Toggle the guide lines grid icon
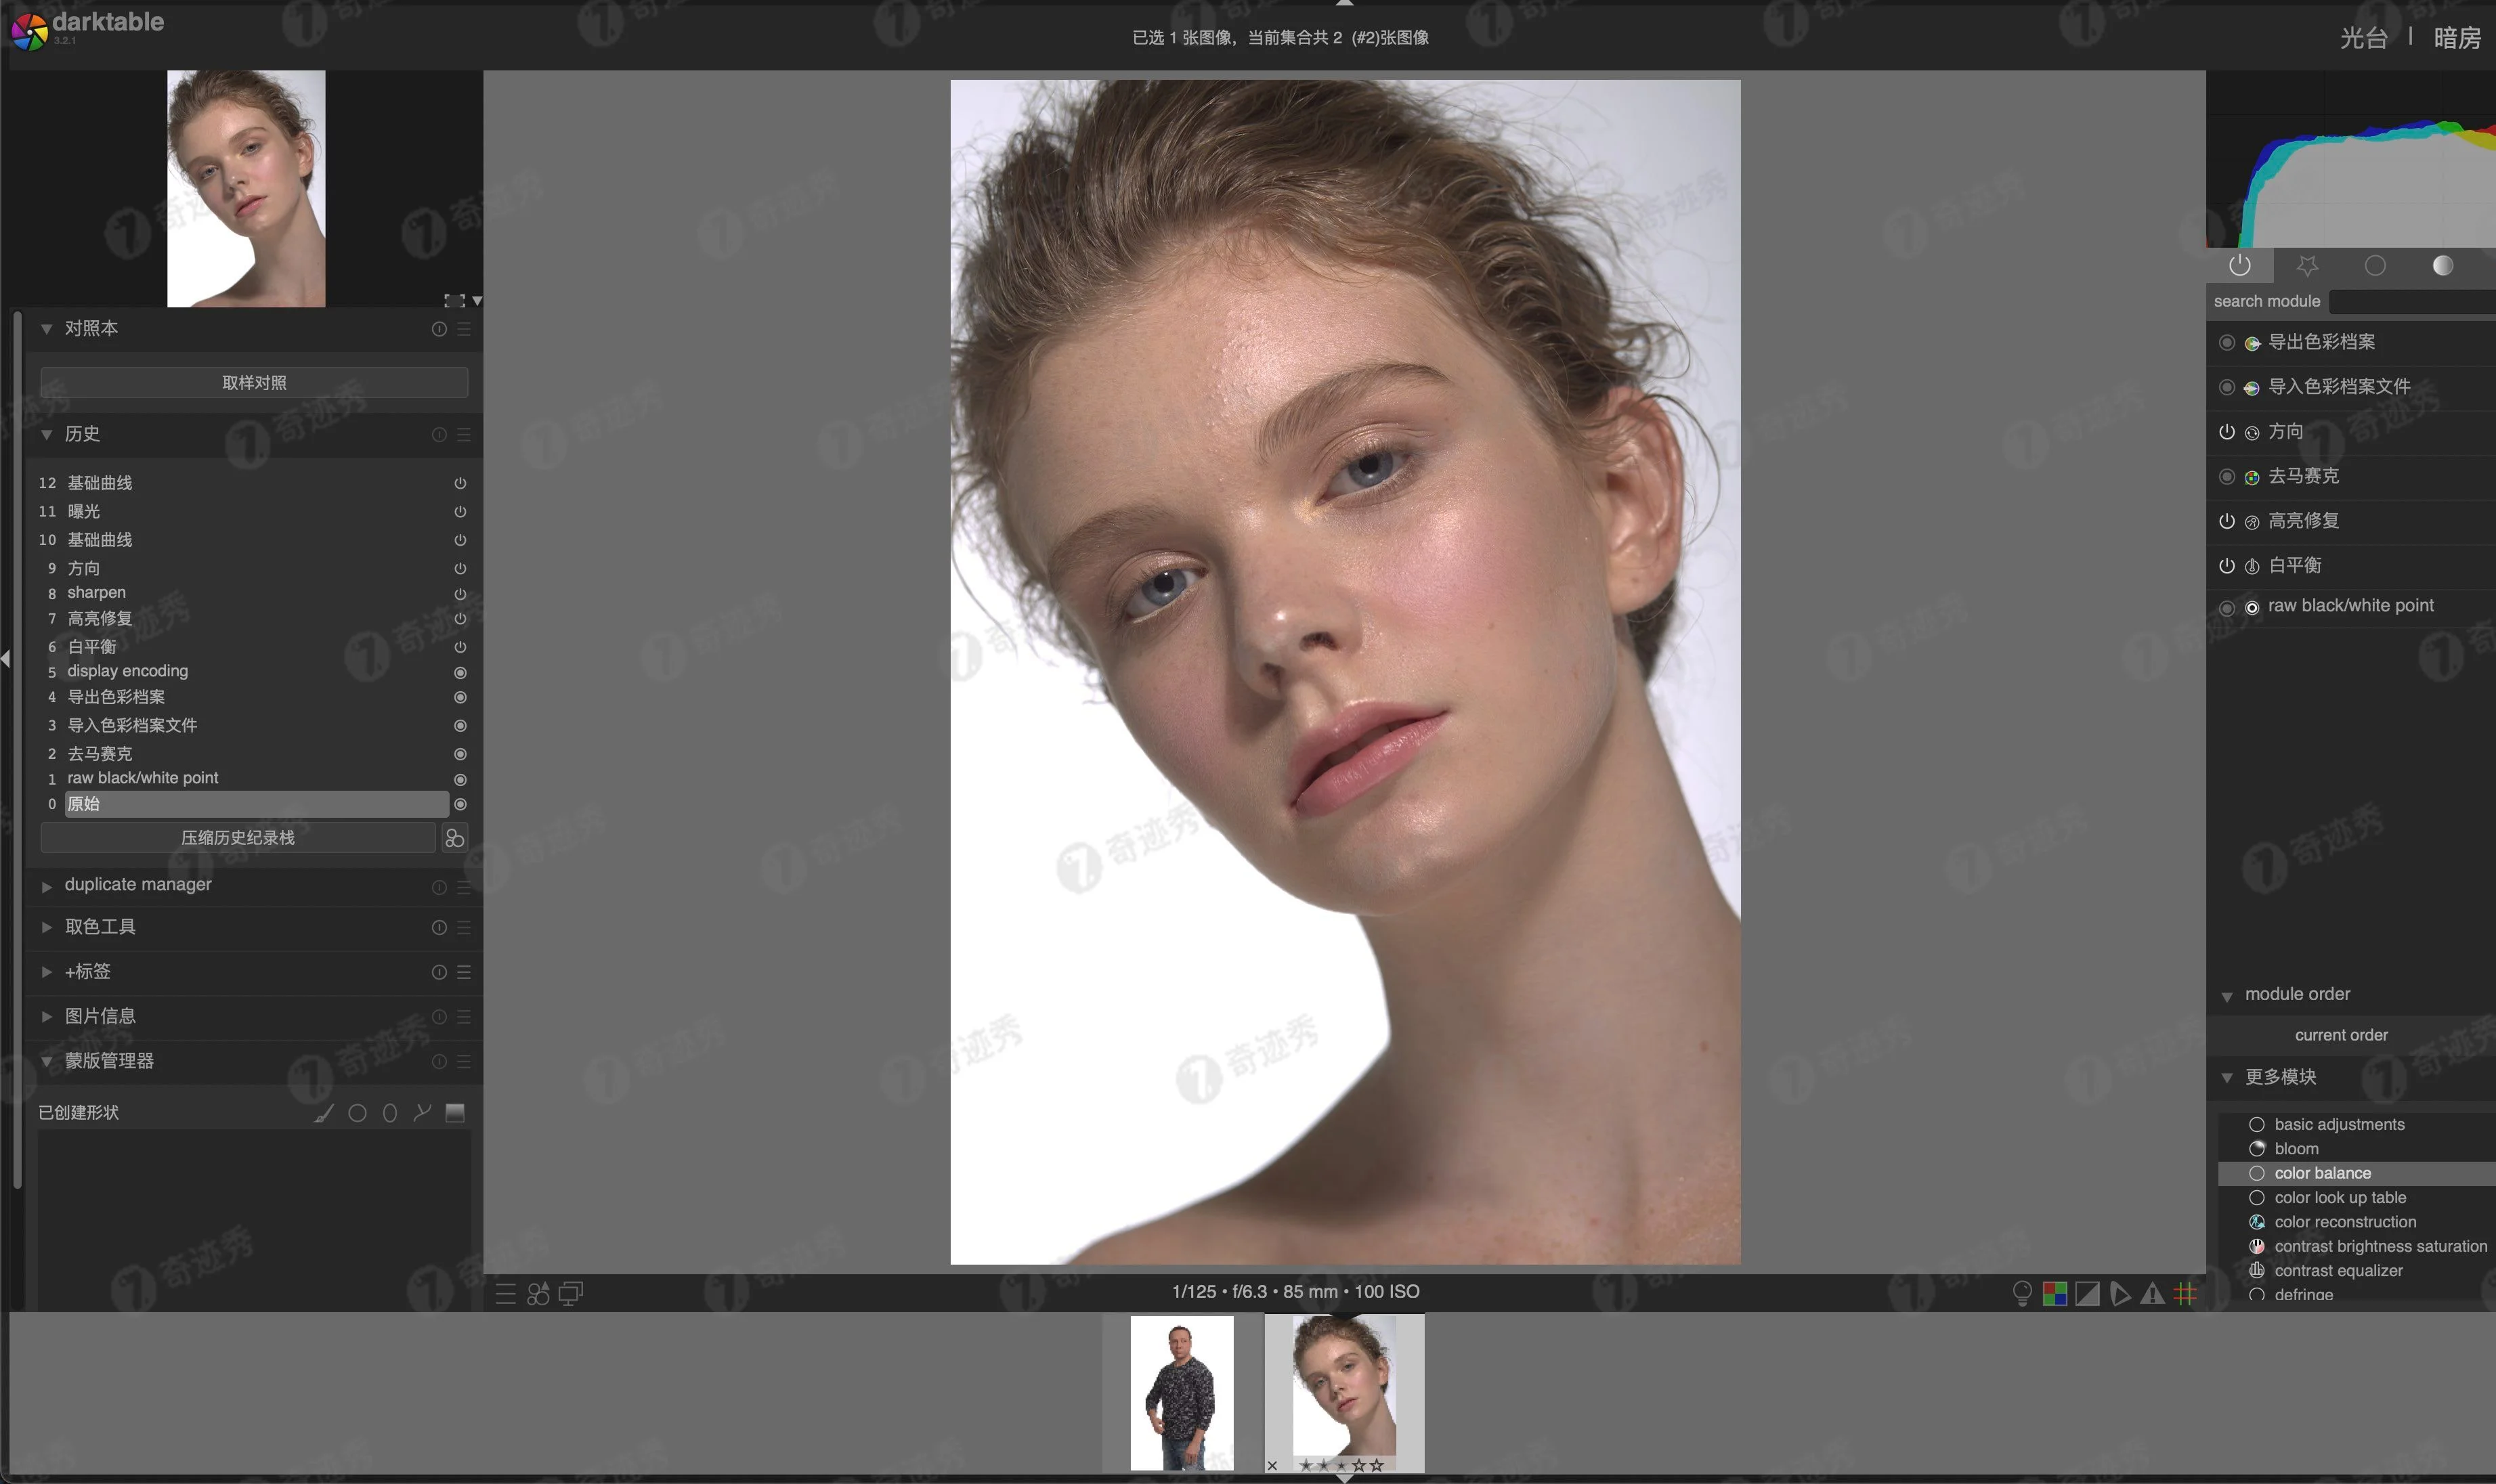The width and height of the screenshot is (2496, 1484). 2186,1292
